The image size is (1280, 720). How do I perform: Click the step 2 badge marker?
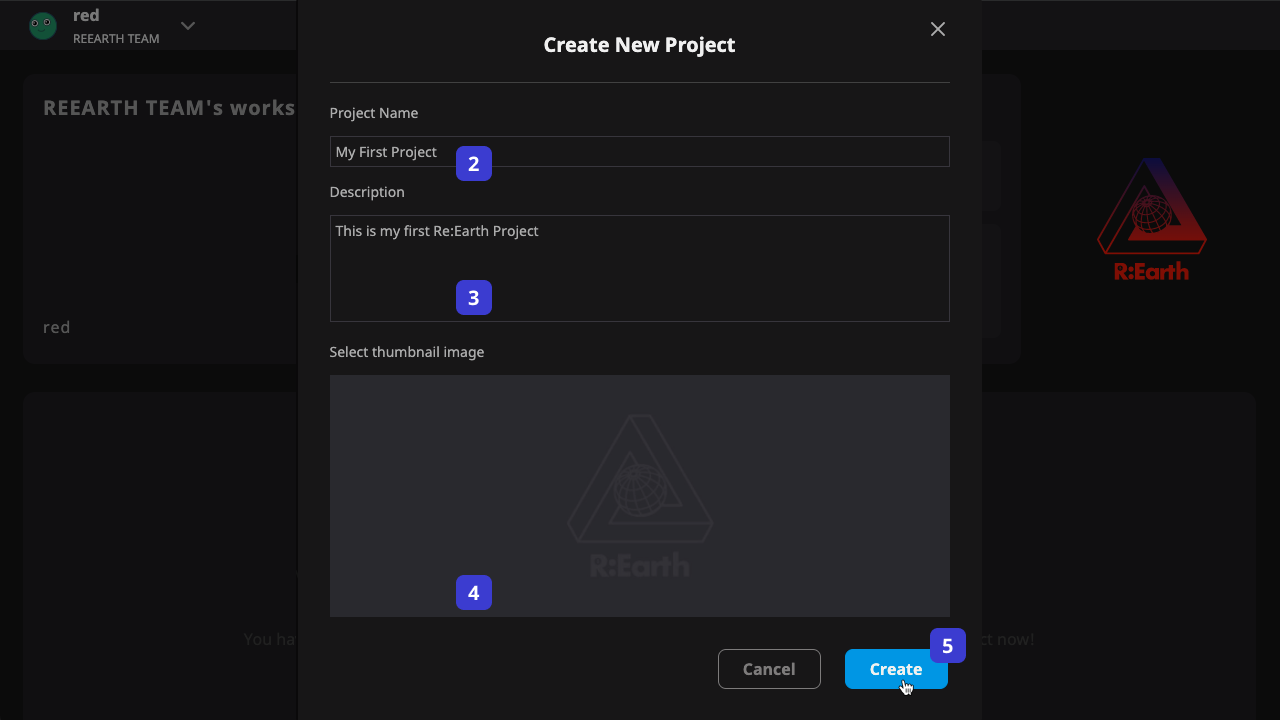tap(474, 164)
